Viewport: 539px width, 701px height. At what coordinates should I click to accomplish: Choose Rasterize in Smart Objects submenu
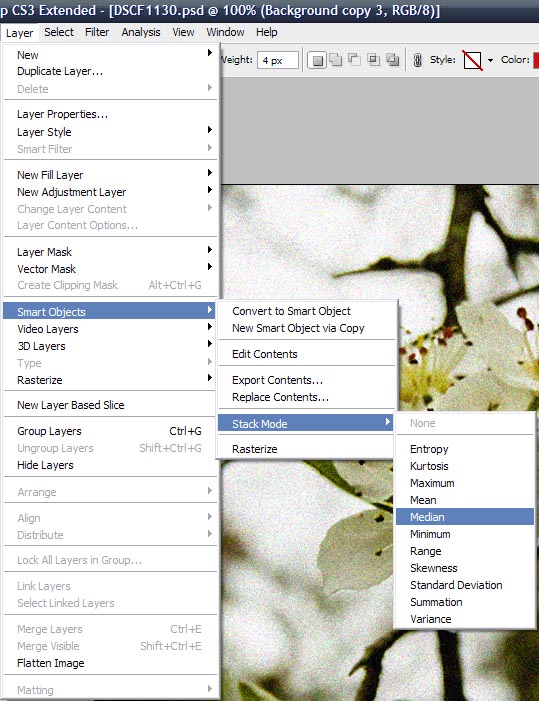[x=307, y=449]
